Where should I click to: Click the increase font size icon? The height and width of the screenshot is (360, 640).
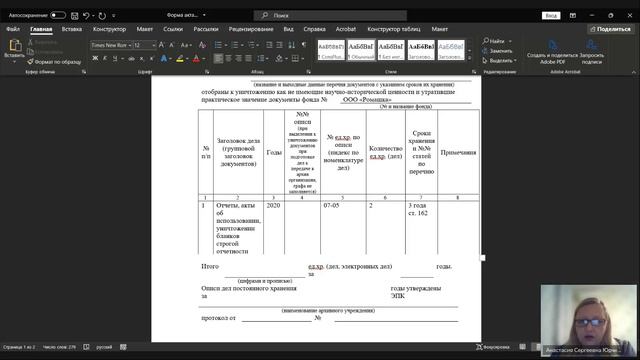162,45
